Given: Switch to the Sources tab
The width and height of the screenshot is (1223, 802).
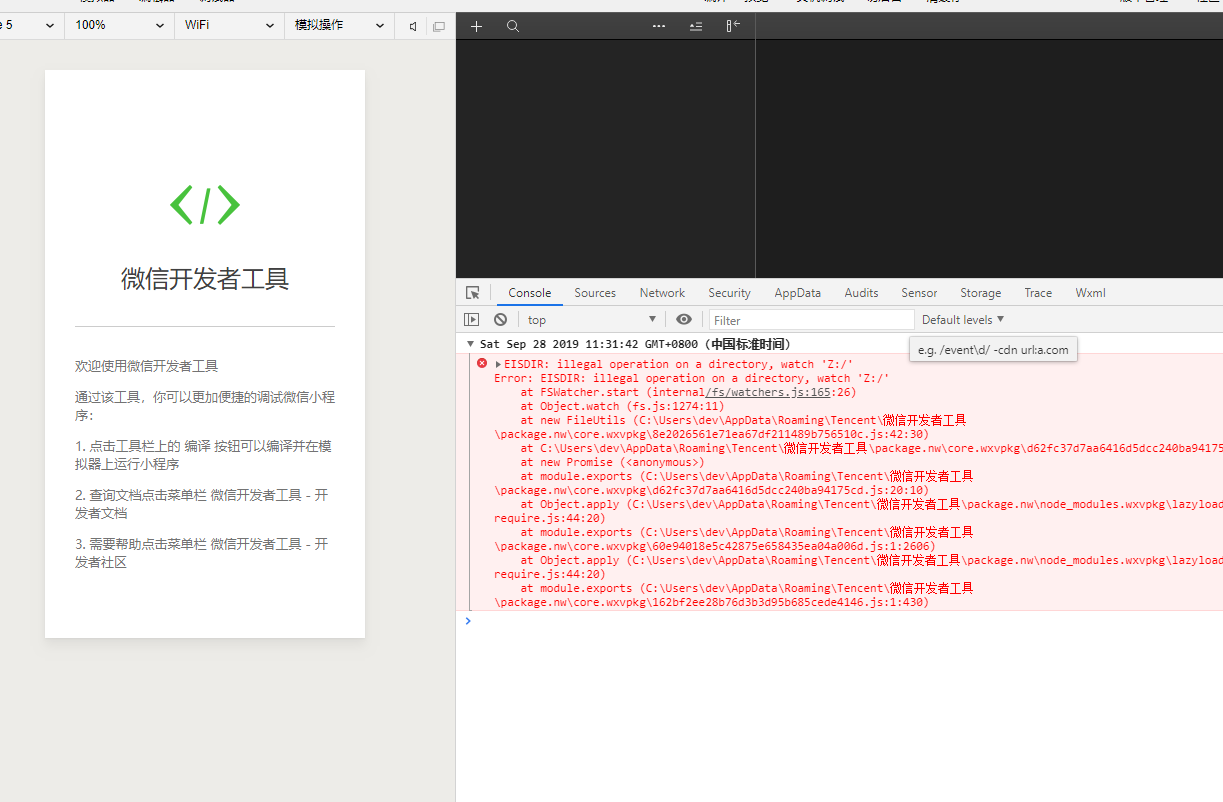Looking at the screenshot, I should point(595,293).
